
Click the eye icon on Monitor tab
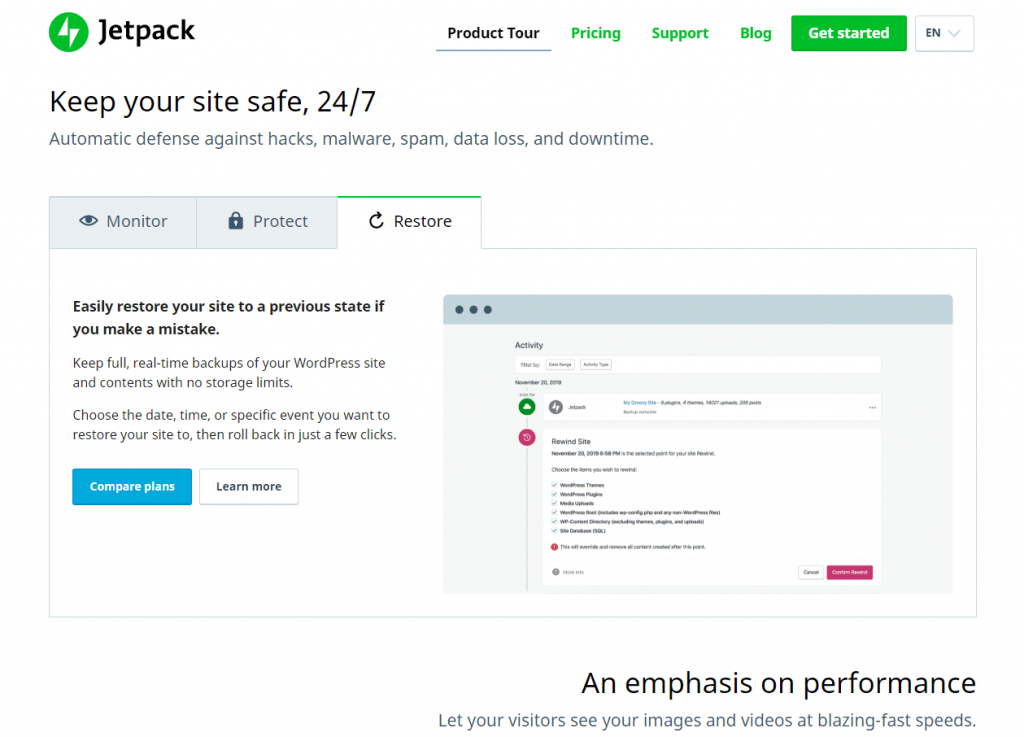[x=89, y=221]
